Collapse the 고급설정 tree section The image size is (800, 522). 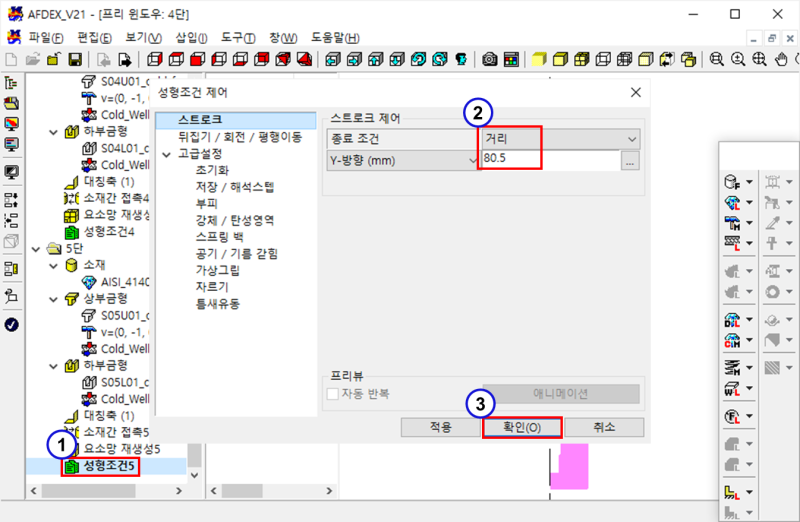pos(166,155)
